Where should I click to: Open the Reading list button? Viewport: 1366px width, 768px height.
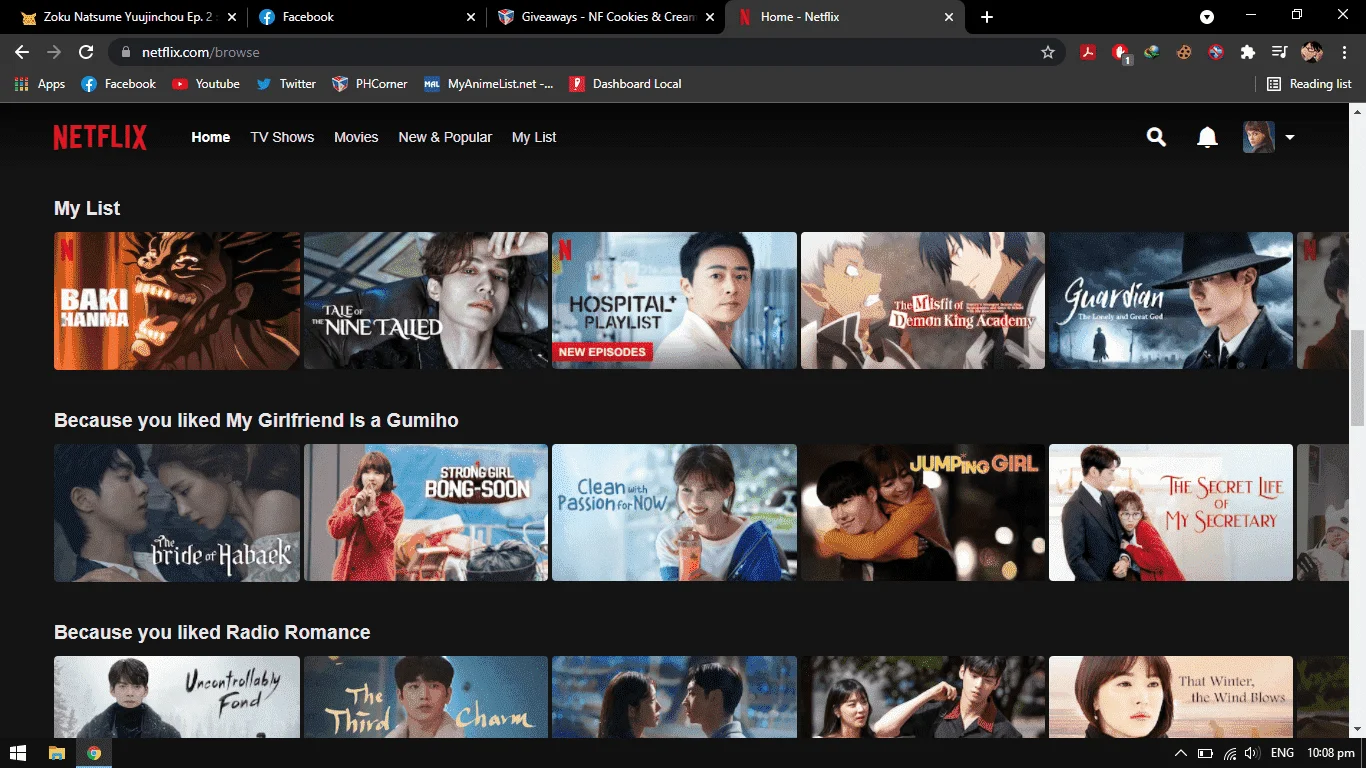[x=1309, y=84]
